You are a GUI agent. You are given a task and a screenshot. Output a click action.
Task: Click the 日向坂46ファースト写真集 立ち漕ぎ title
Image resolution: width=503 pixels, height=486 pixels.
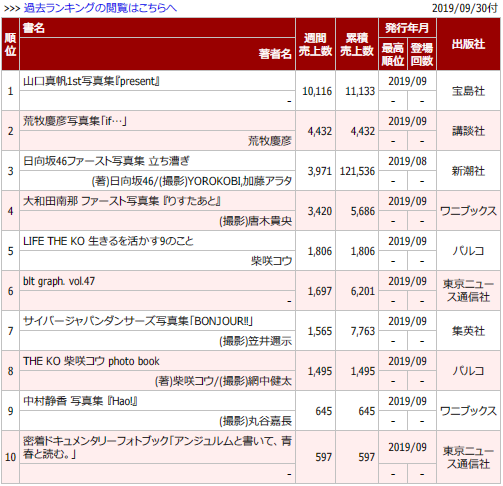coord(106,161)
